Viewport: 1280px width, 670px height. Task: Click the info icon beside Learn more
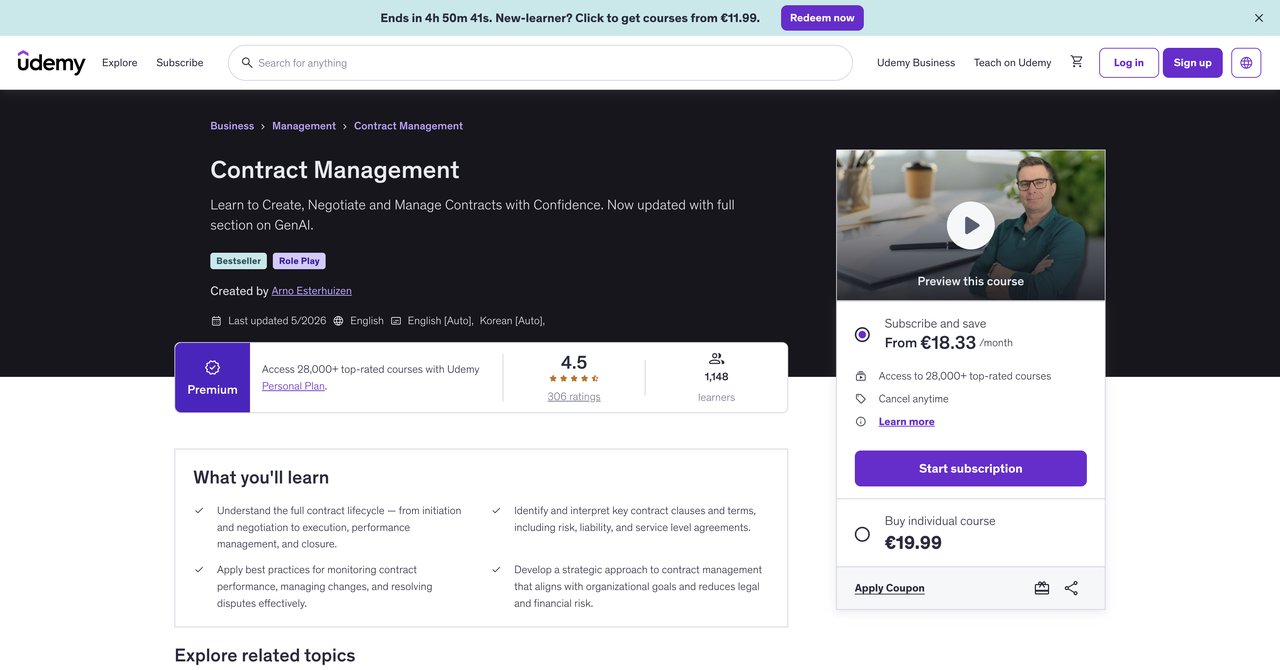(861, 422)
